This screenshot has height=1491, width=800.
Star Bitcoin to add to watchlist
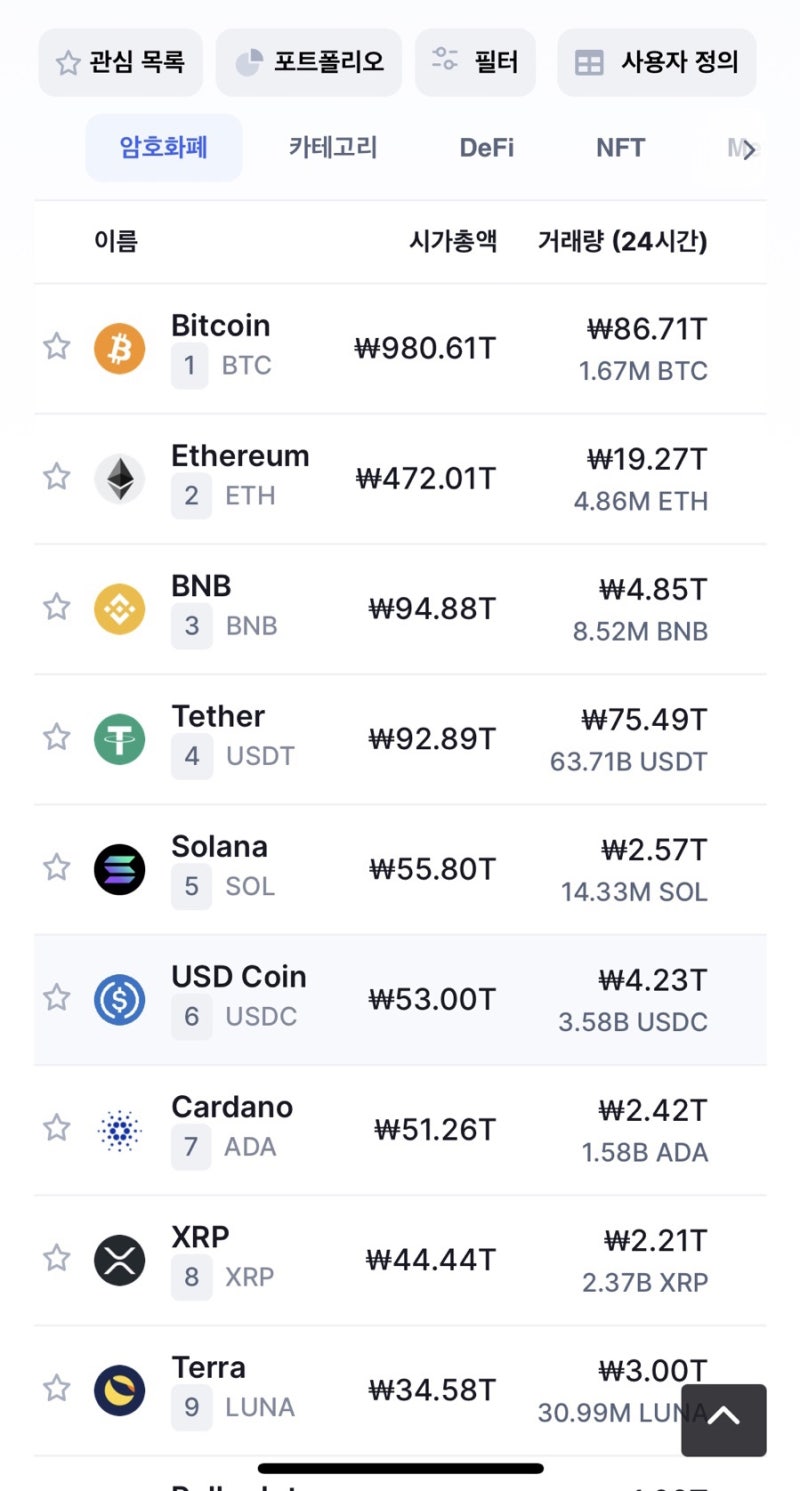[57, 347]
